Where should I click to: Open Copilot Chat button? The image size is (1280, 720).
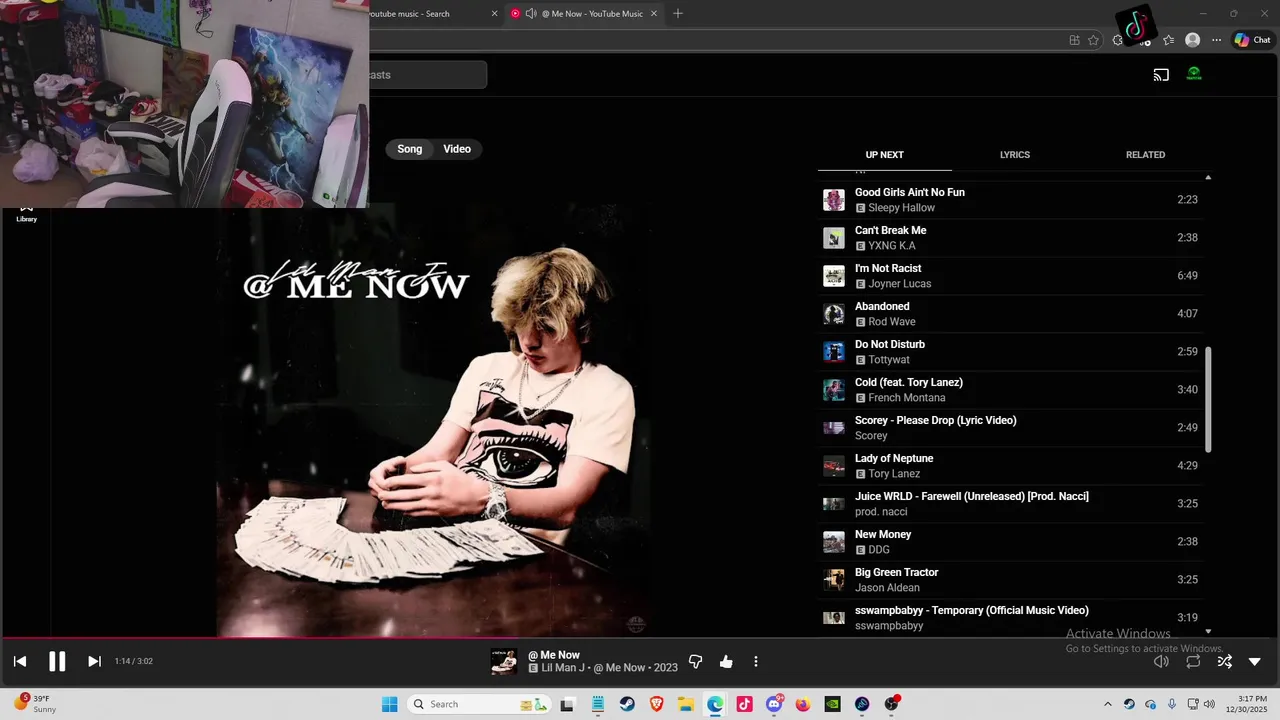pos(1252,40)
